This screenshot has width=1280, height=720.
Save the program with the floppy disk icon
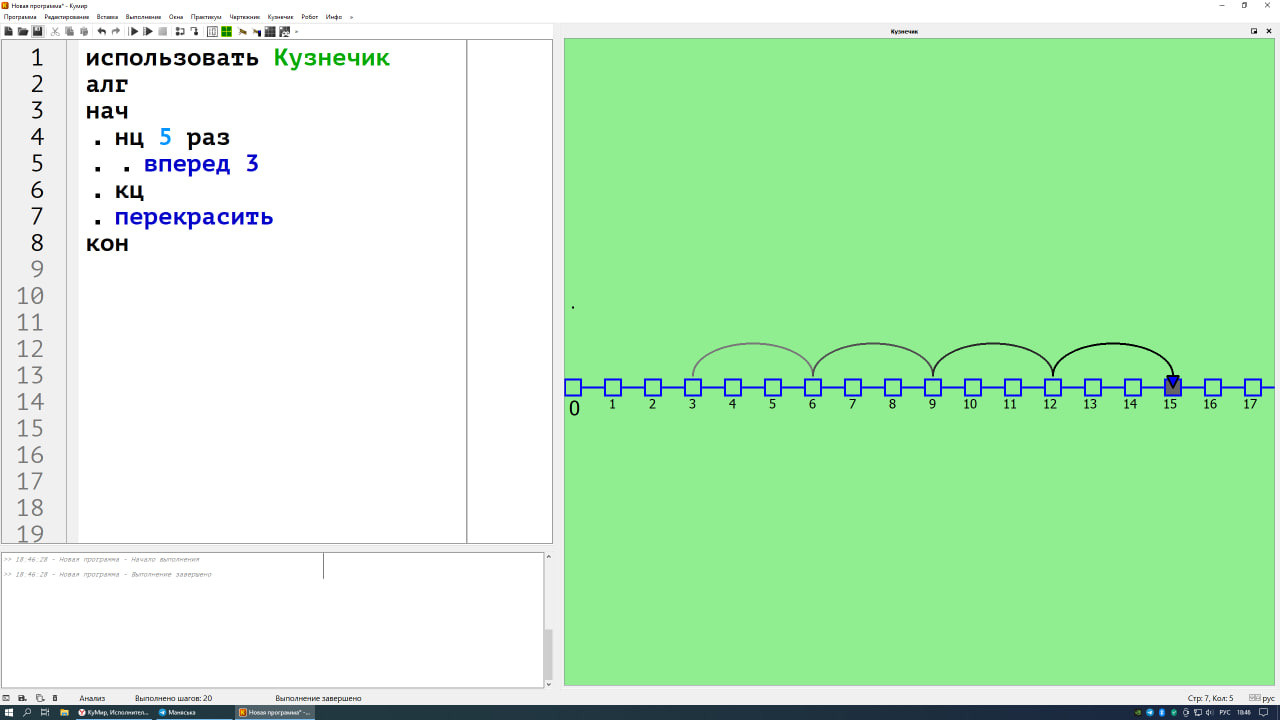point(38,32)
